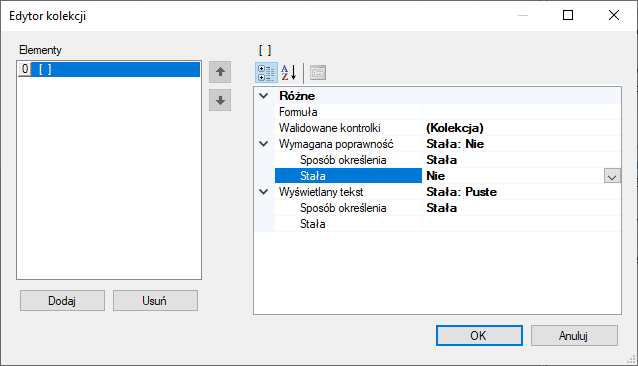This screenshot has height=366, width=638.
Task: Close the Edytor kolekcji window
Action: coord(614,15)
